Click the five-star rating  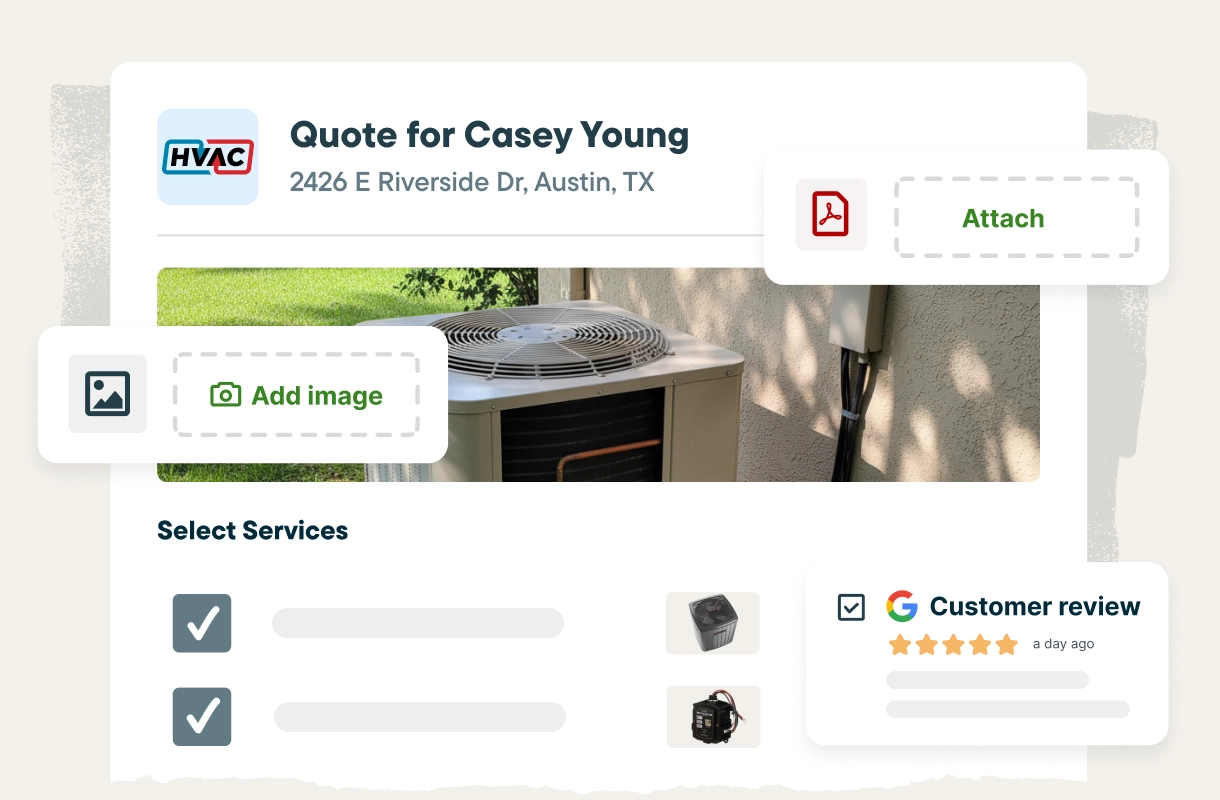coord(953,644)
